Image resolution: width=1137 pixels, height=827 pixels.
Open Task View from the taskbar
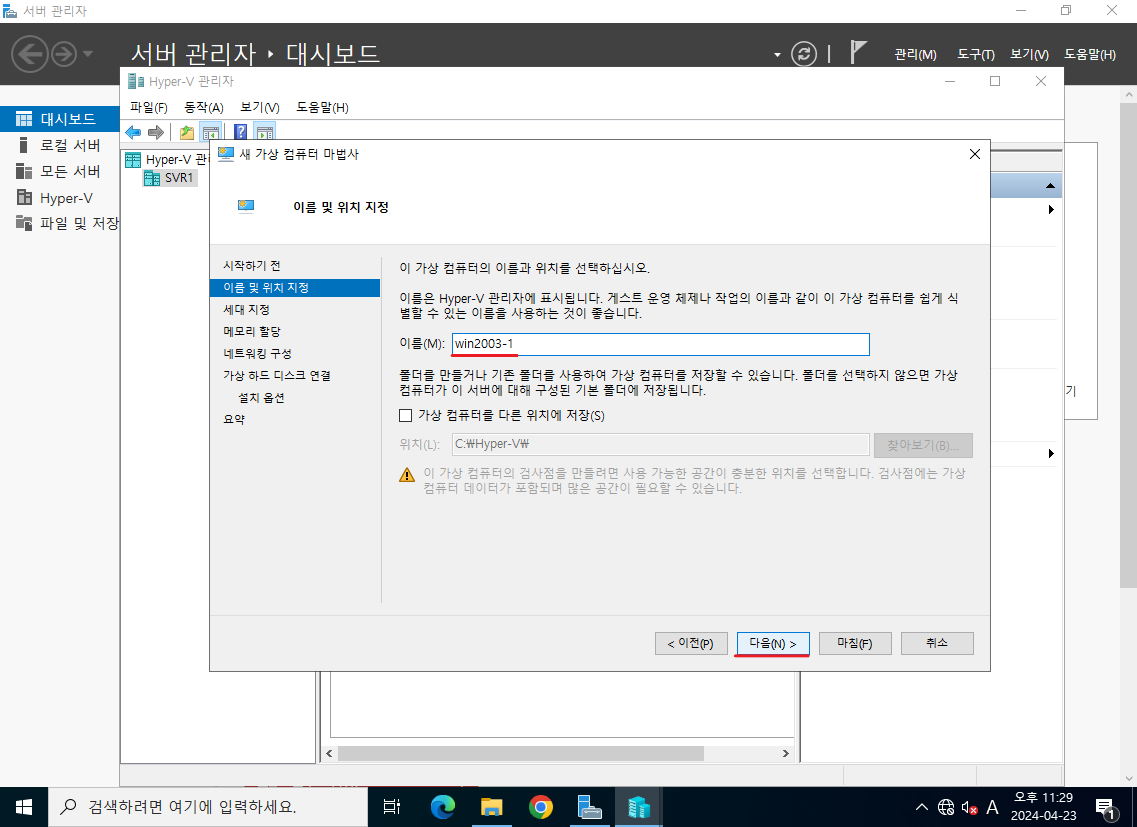point(392,807)
